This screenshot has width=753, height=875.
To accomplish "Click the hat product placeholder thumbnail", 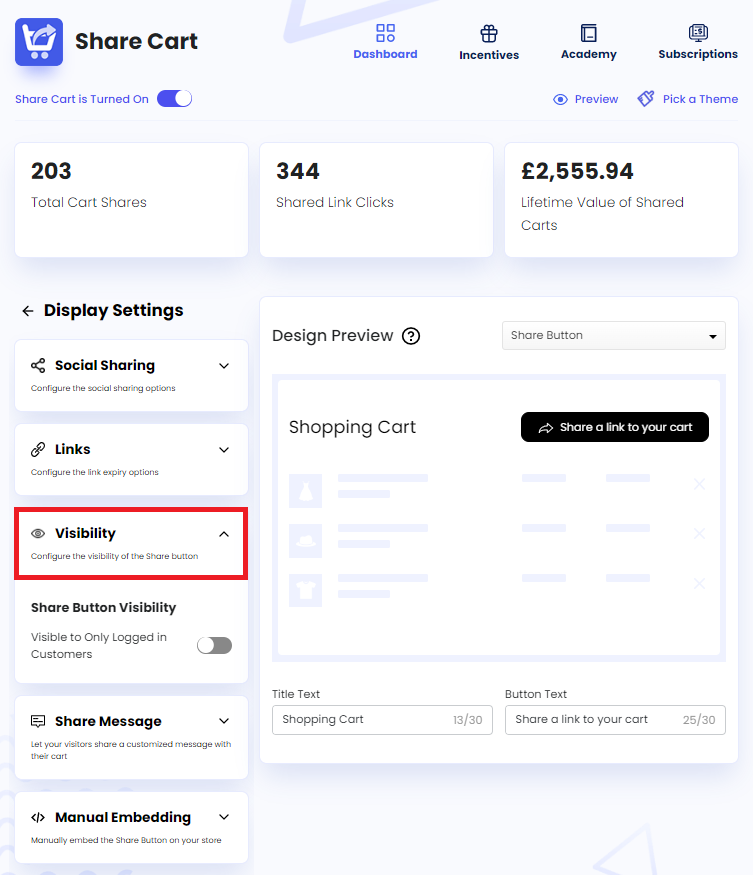I will point(305,541).
